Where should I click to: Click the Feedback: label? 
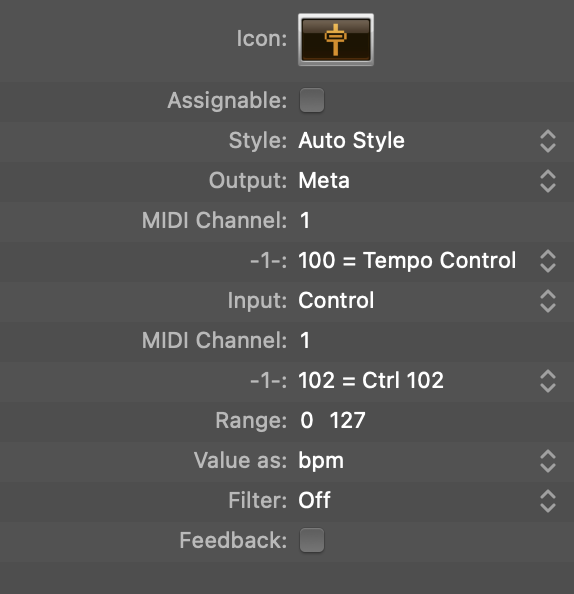click(x=233, y=540)
